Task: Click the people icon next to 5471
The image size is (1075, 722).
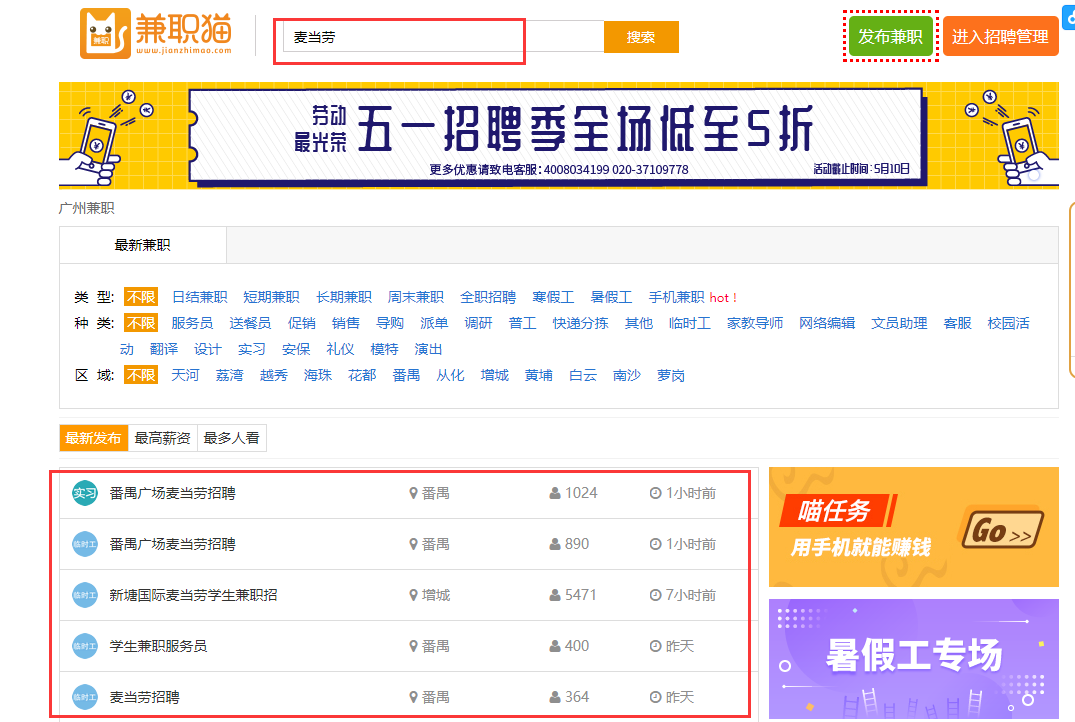Action: 555,595
